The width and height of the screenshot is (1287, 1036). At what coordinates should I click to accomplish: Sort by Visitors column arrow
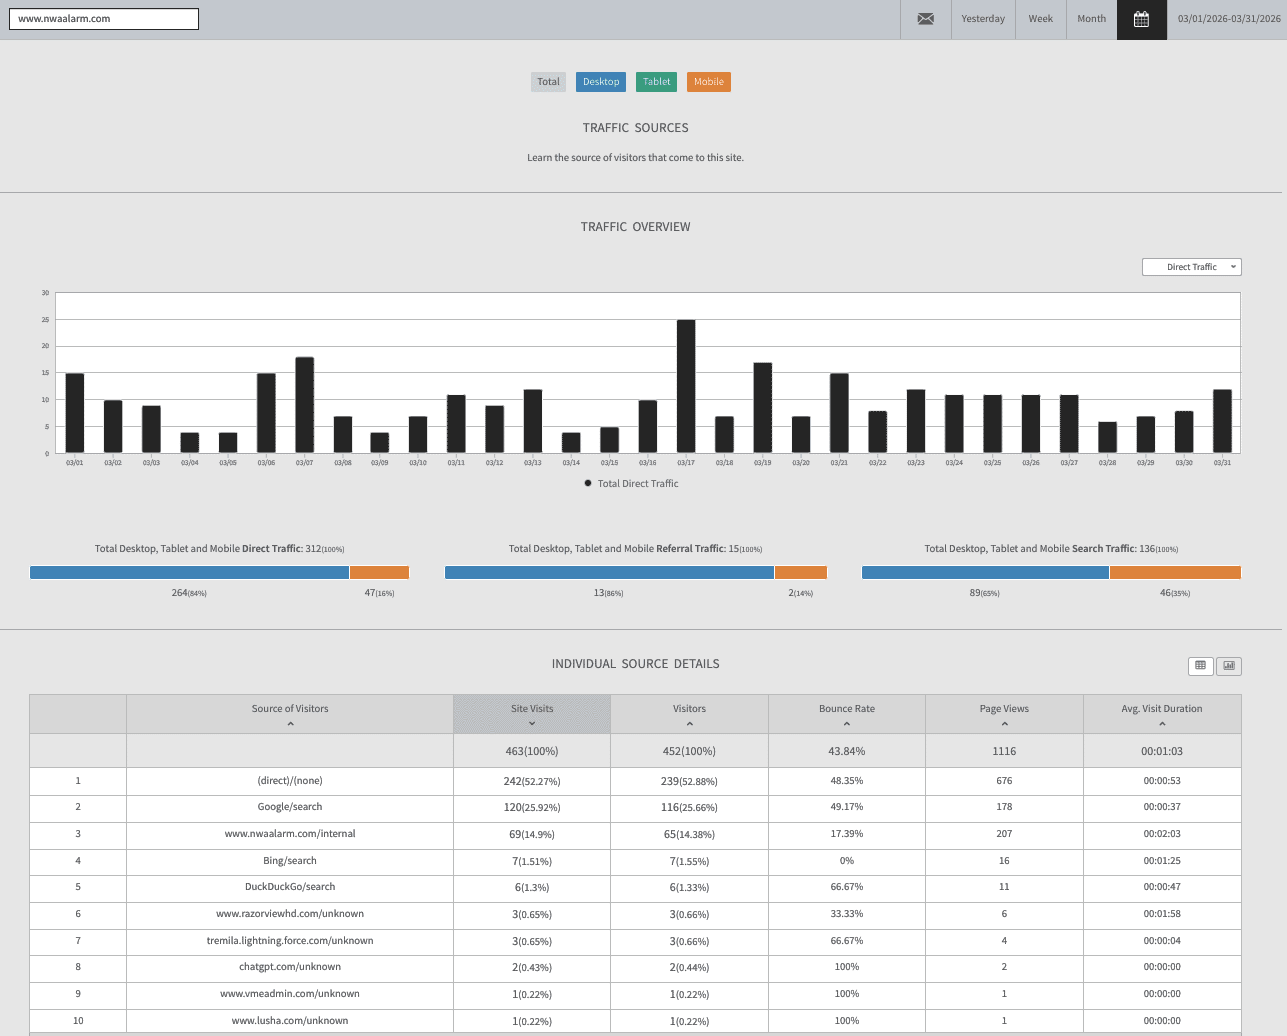point(689,723)
